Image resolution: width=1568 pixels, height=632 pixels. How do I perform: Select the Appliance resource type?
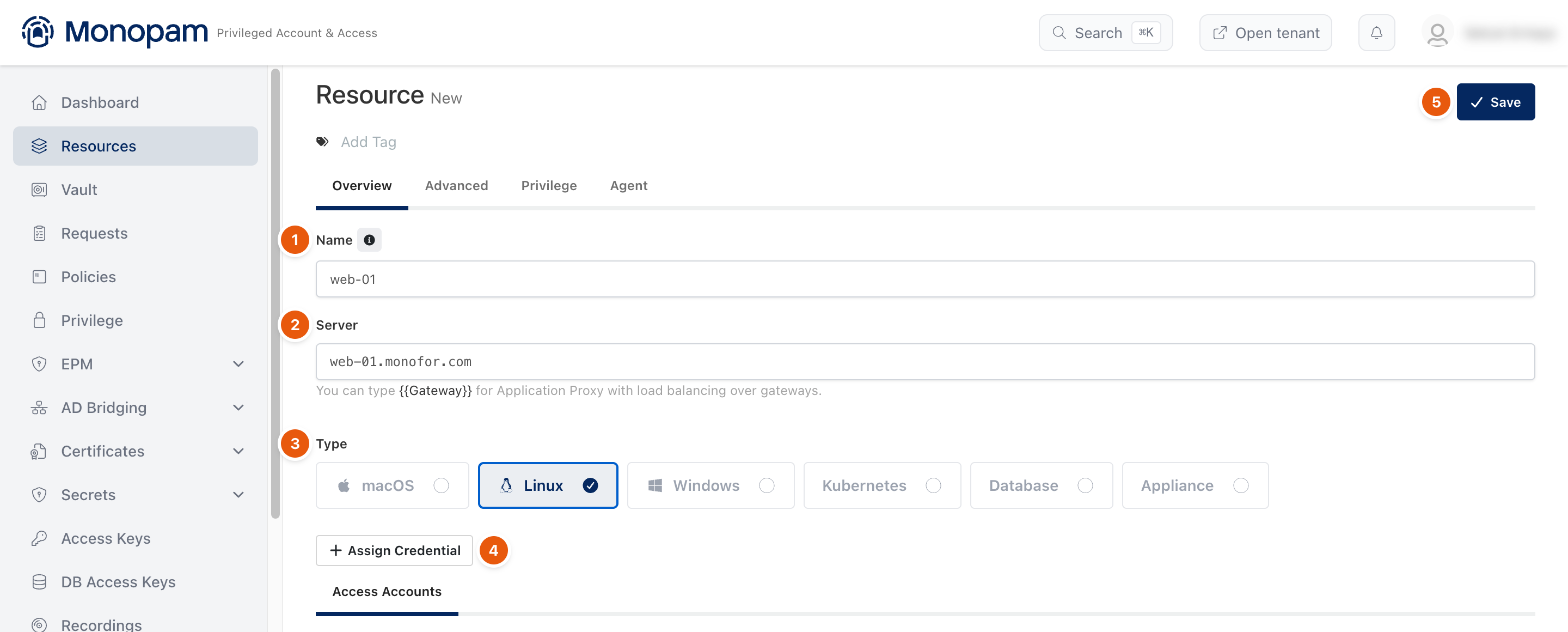click(1195, 486)
